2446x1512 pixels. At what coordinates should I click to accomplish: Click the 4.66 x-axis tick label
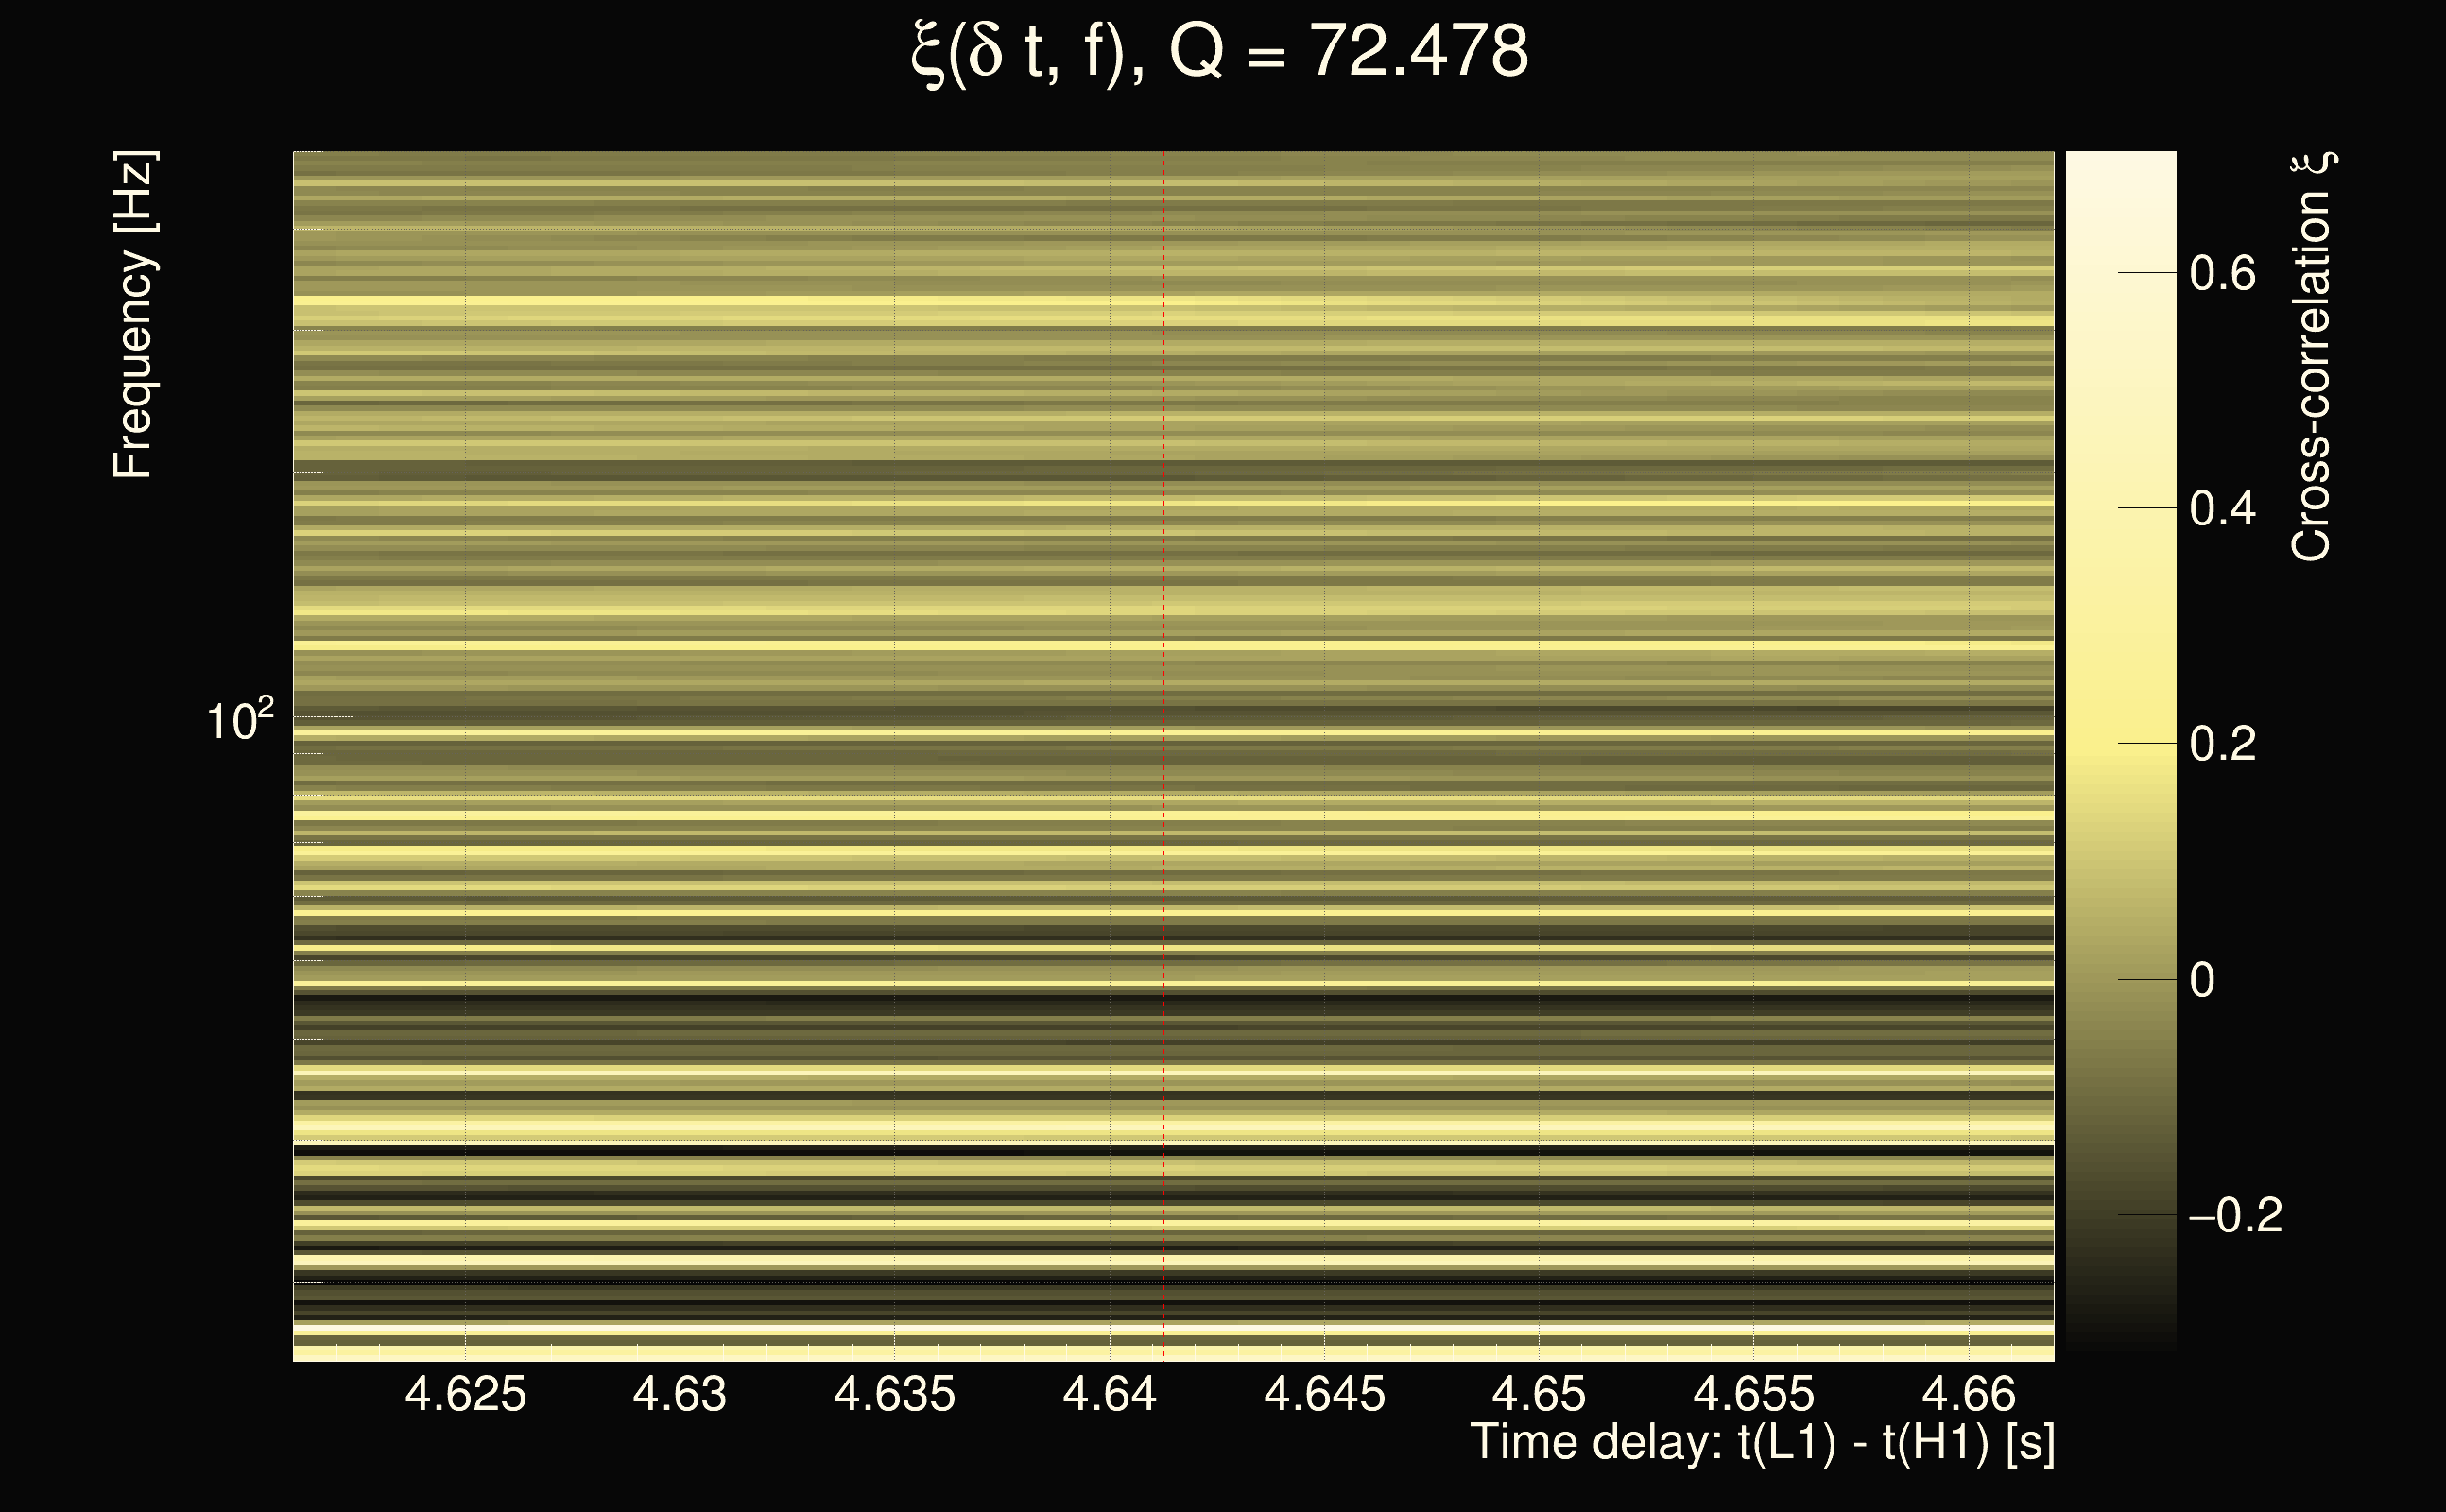tap(1968, 1394)
